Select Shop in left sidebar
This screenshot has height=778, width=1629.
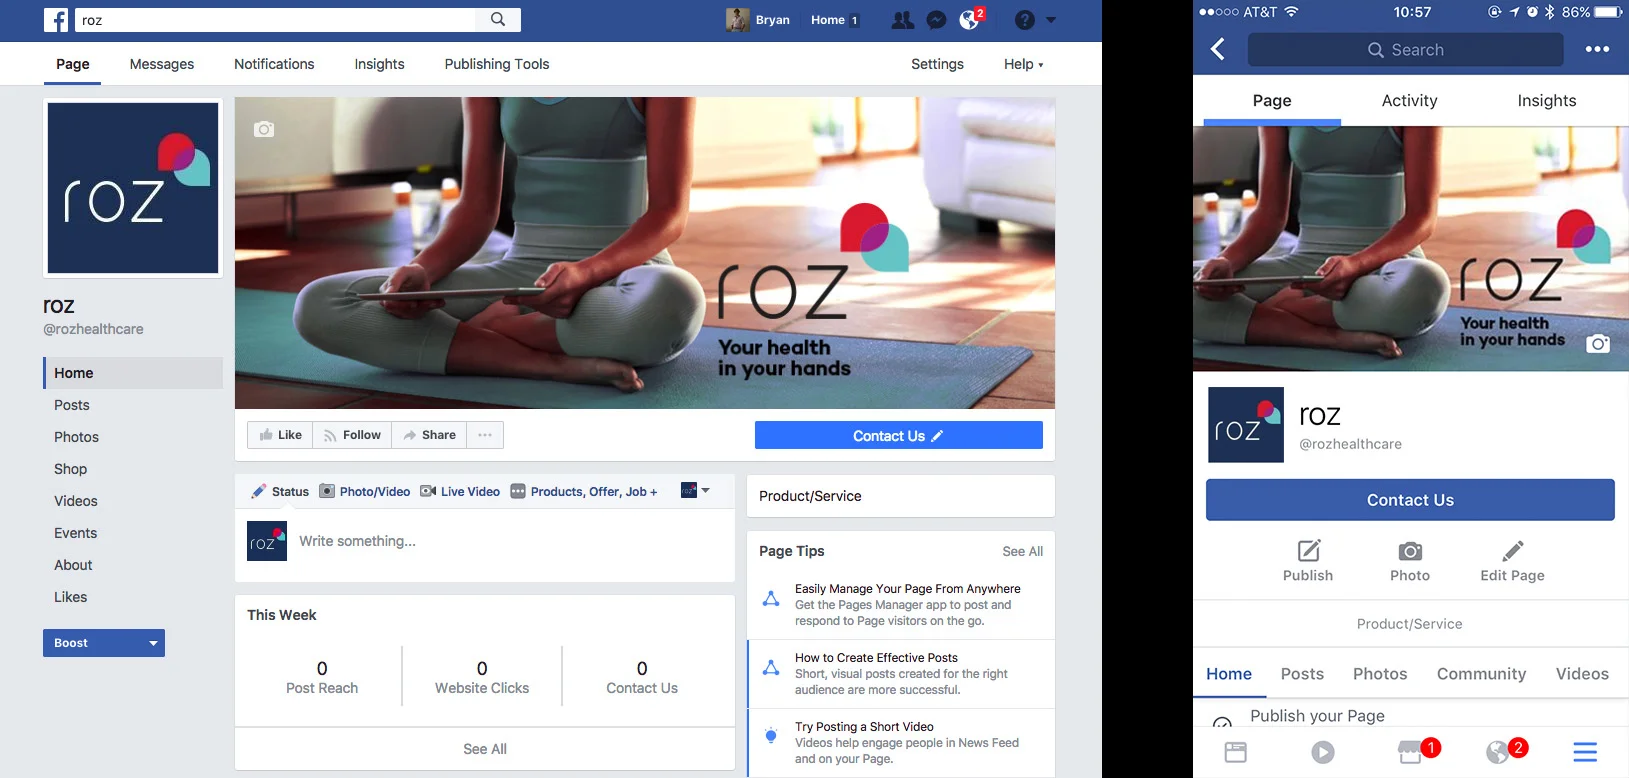tap(70, 469)
